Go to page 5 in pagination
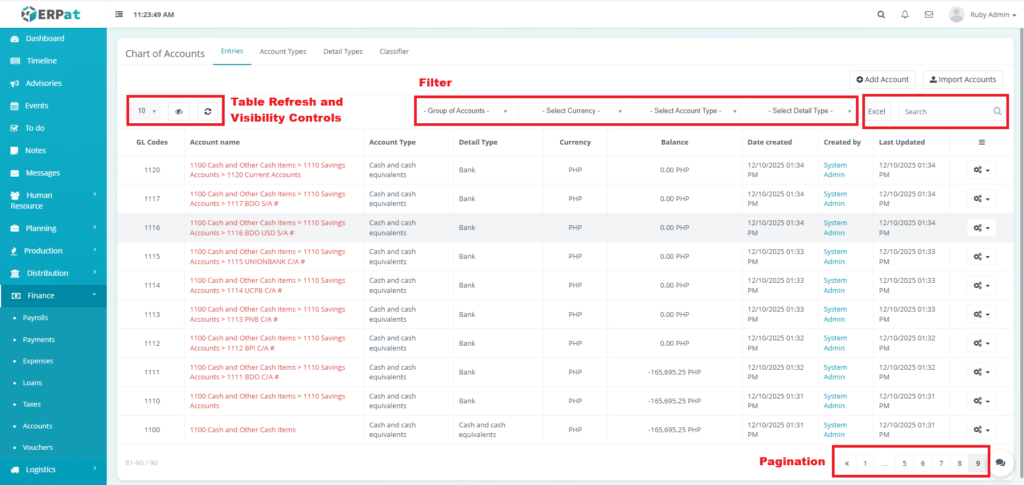 pyautogui.click(x=904, y=463)
